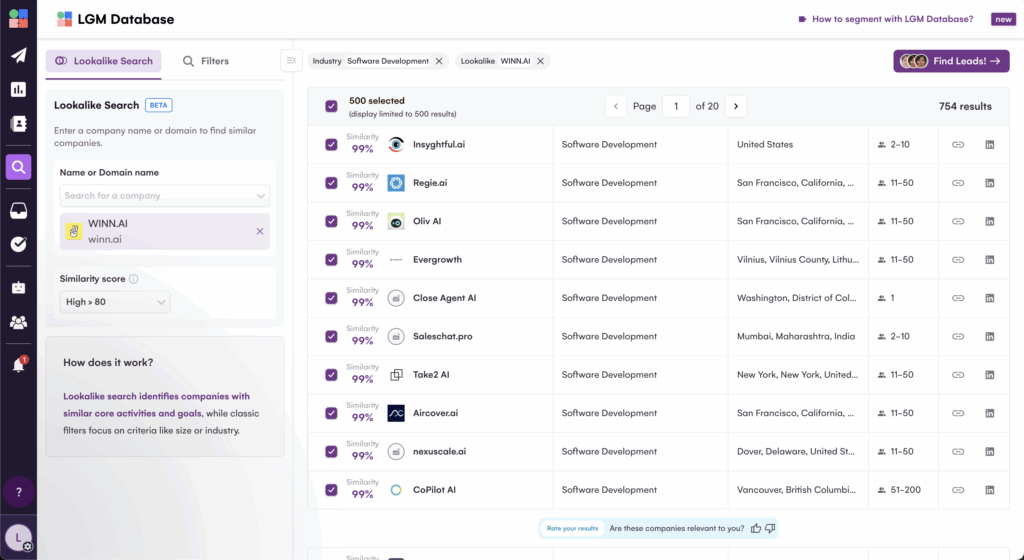Open the user profile avatar settings
This screenshot has width=1024, height=560.
pyautogui.click(x=18, y=538)
